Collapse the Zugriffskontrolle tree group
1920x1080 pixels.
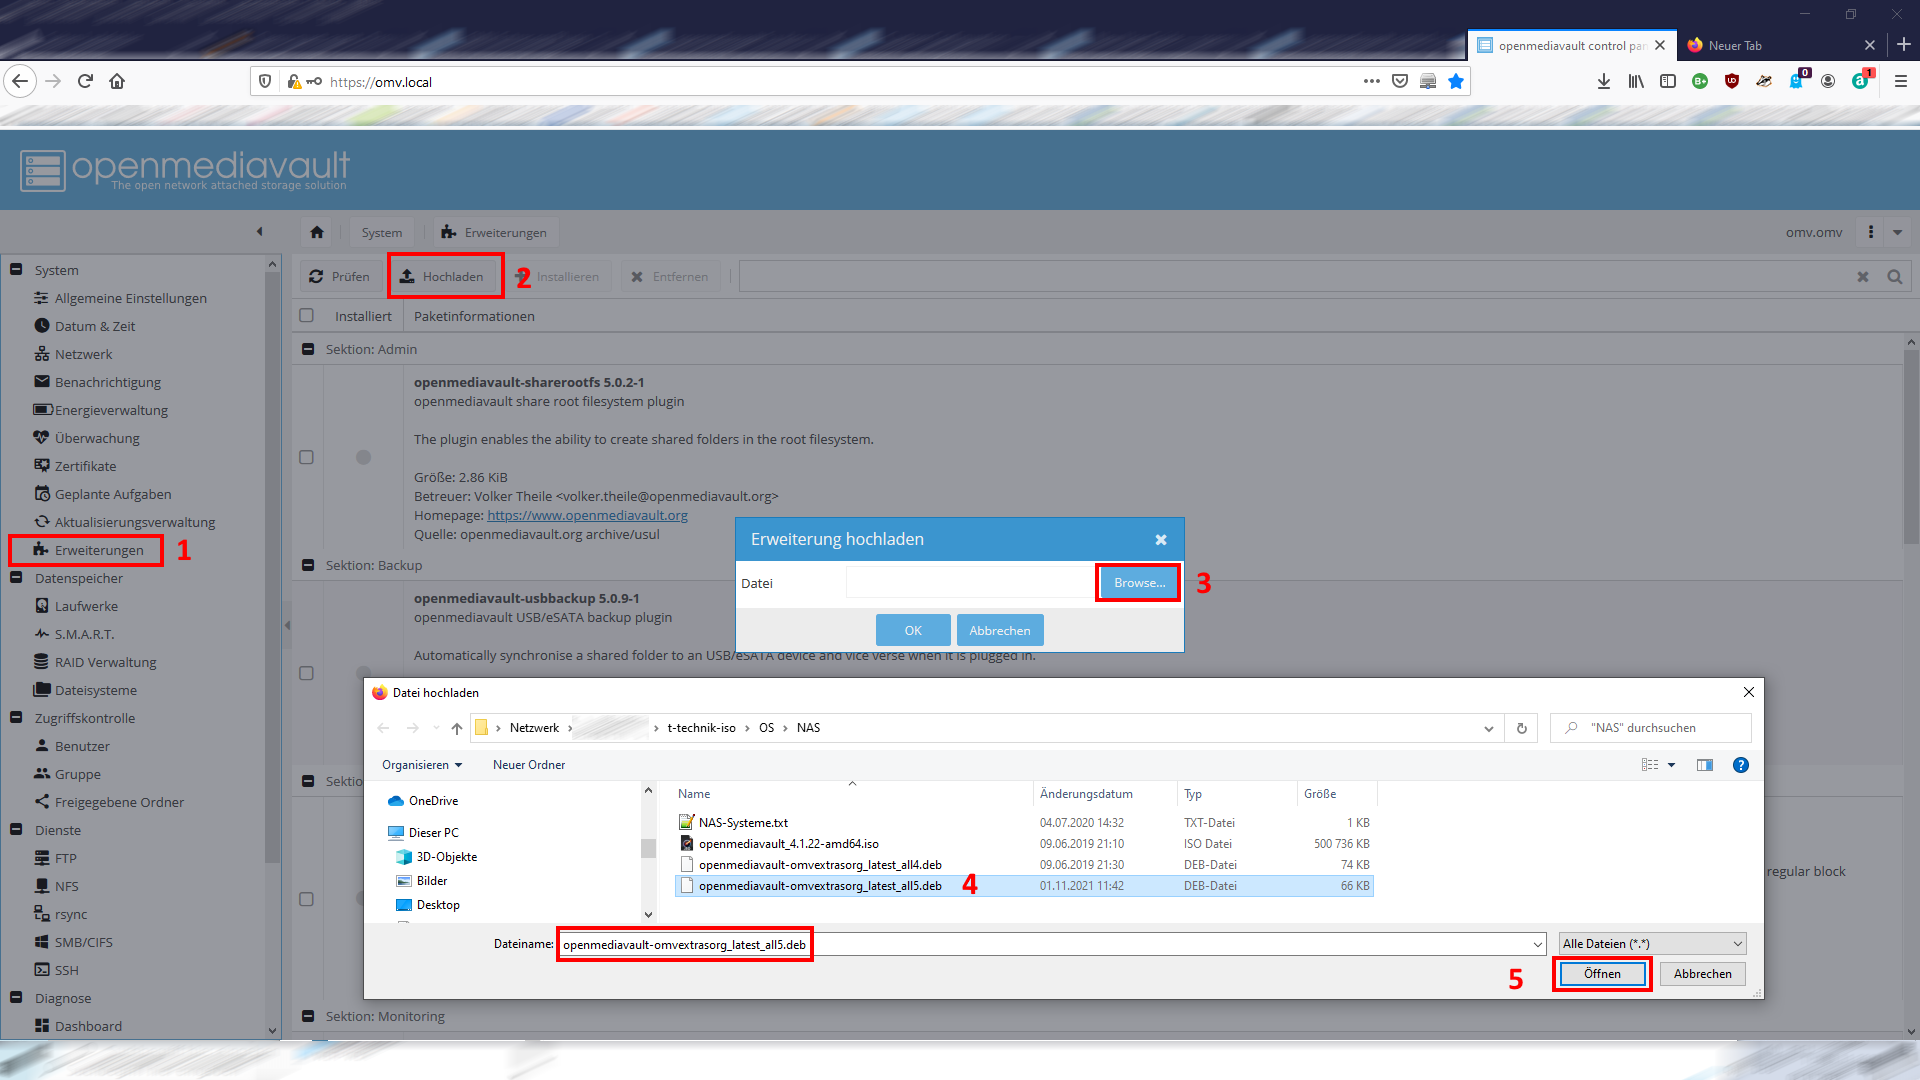coord(16,717)
